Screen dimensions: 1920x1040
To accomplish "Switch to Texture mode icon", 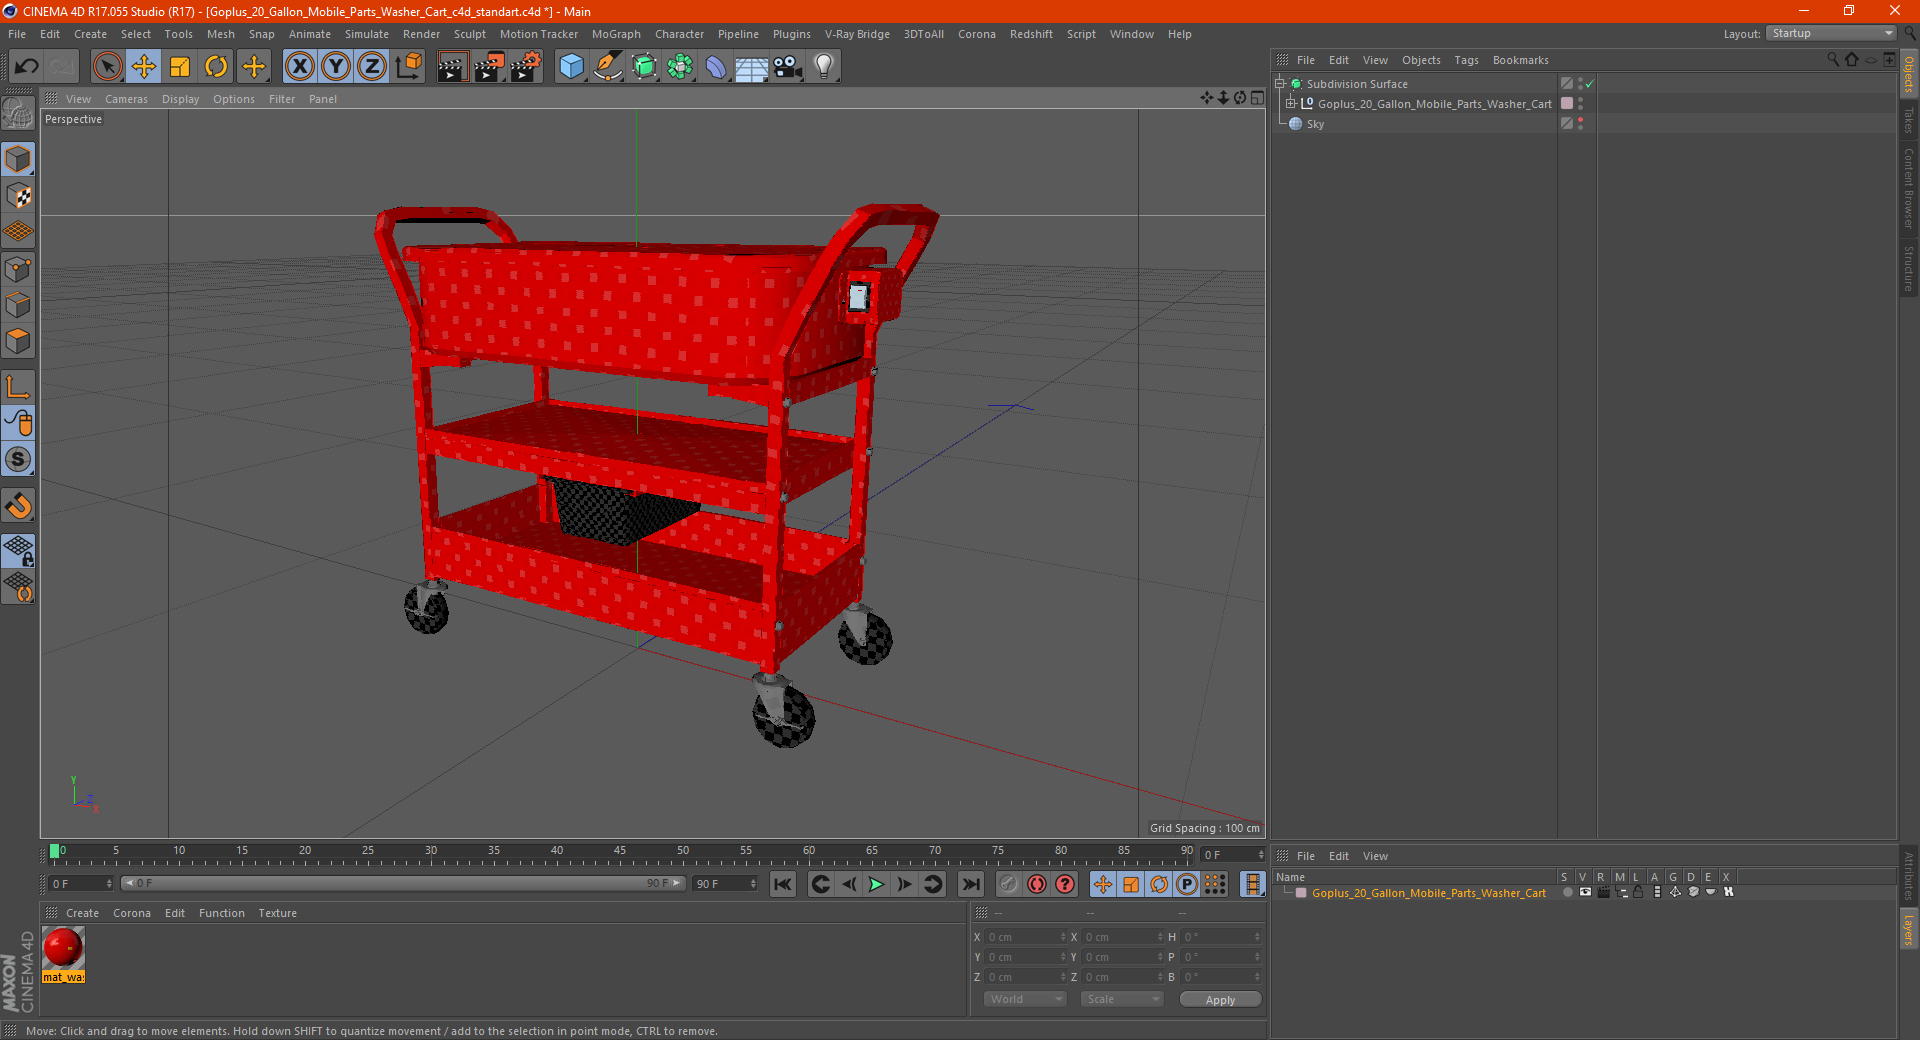I will pos(18,196).
